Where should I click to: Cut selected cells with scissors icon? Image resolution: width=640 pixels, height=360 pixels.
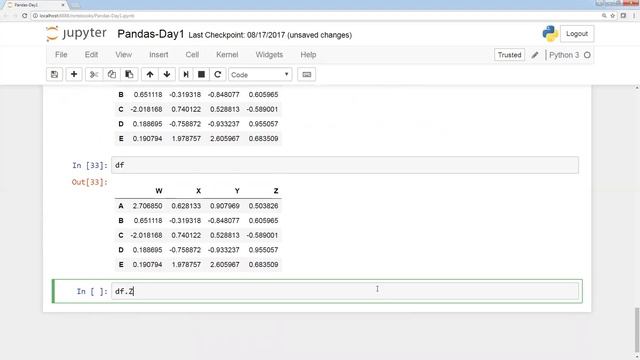tap(94, 75)
